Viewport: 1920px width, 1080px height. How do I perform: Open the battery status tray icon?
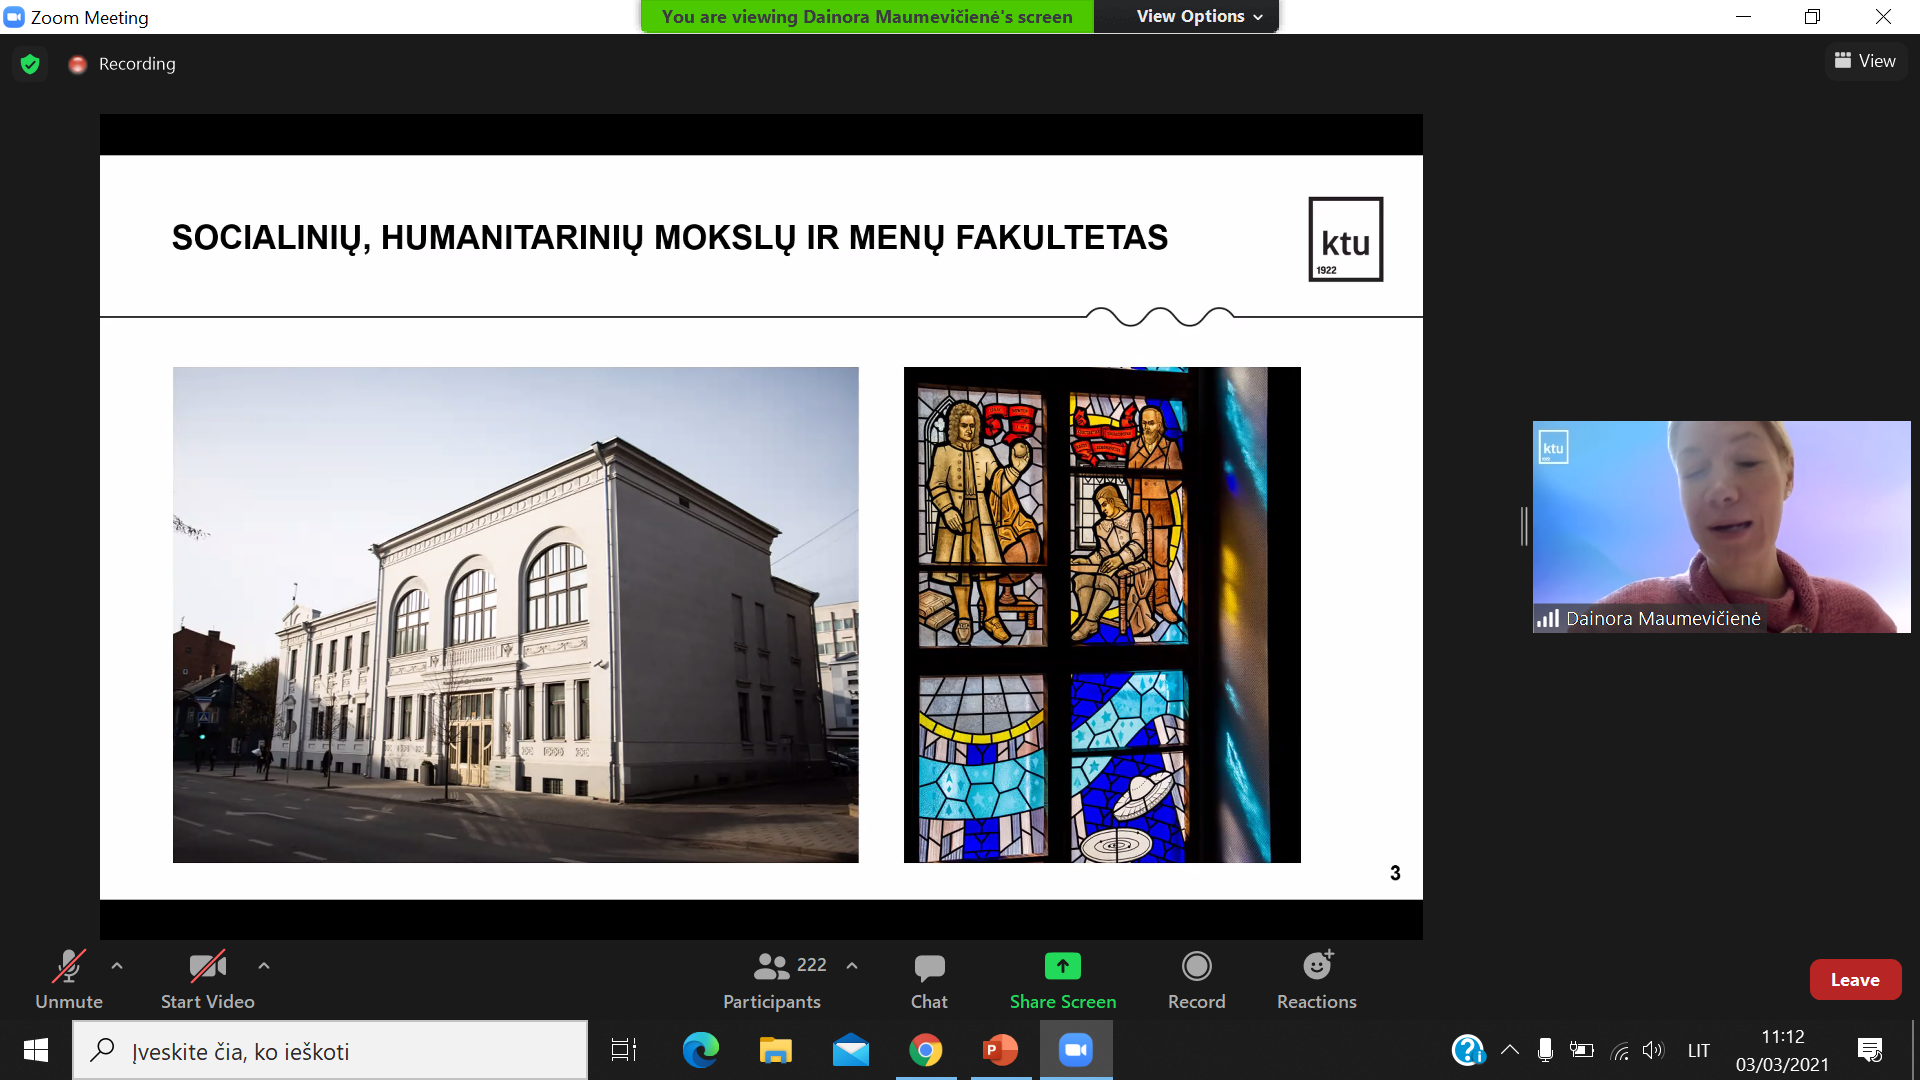(1582, 1050)
